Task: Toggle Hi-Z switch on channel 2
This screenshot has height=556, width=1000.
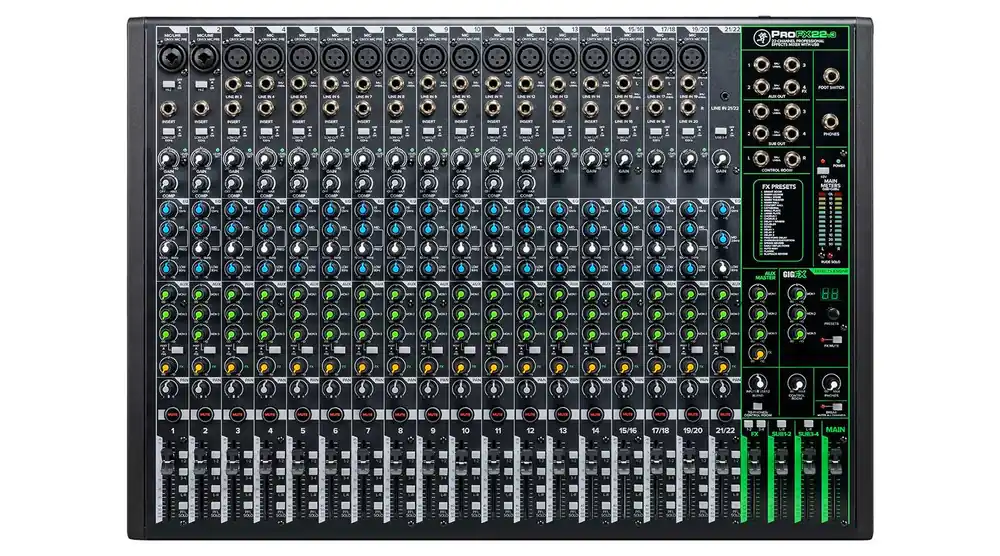Action: [201, 84]
